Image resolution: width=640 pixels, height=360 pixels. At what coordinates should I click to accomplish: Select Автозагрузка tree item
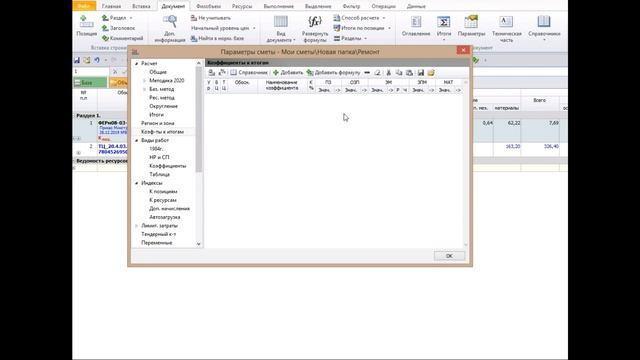click(164, 217)
